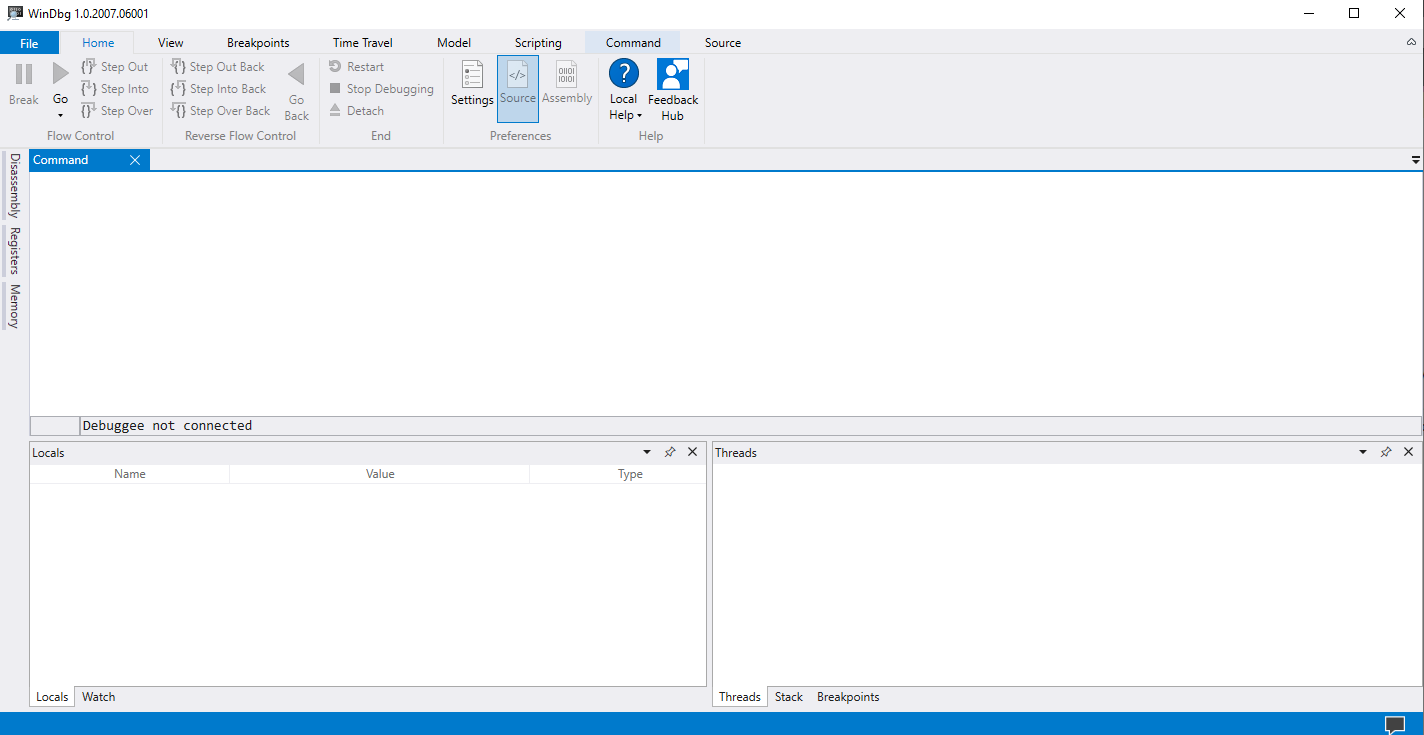Screen dimensions: 1424x735
Task: Click the Go Back button
Action: pos(296,90)
